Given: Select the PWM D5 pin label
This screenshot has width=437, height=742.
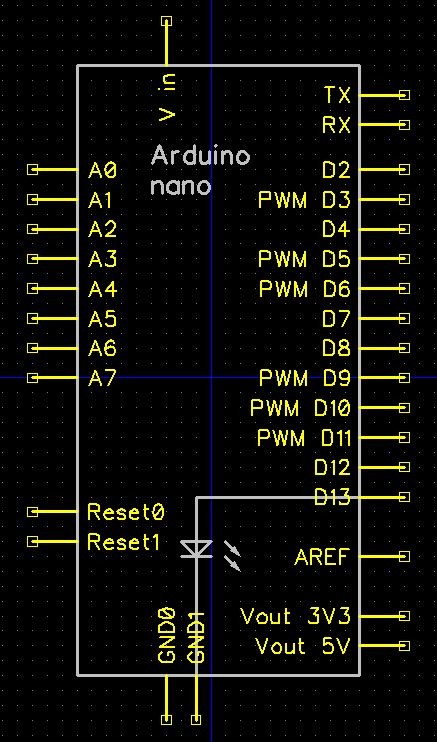Looking at the screenshot, I should pyautogui.click(x=304, y=259).
